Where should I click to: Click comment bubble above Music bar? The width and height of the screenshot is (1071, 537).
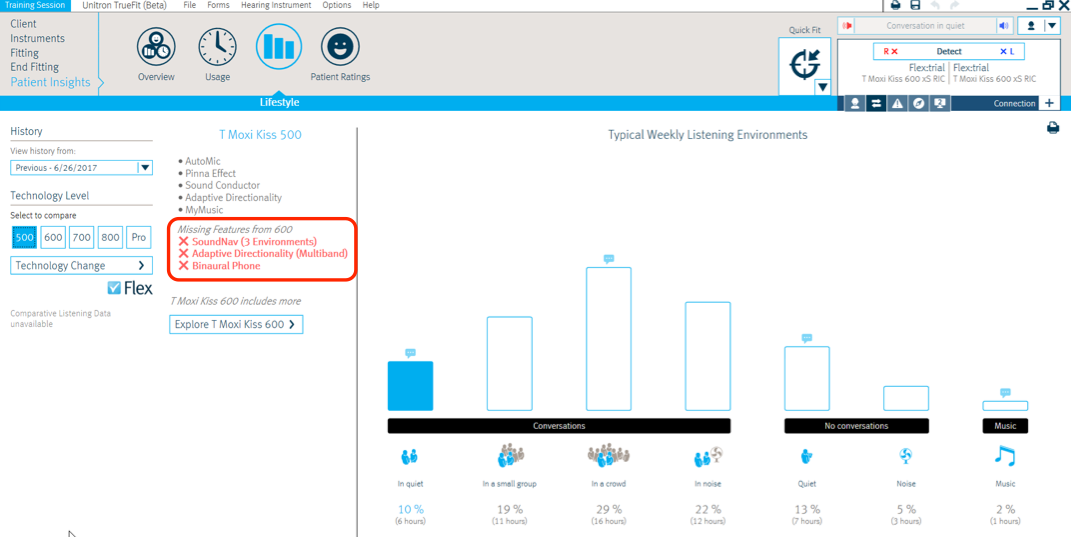pyautogui.click(x=1005, y=393)
